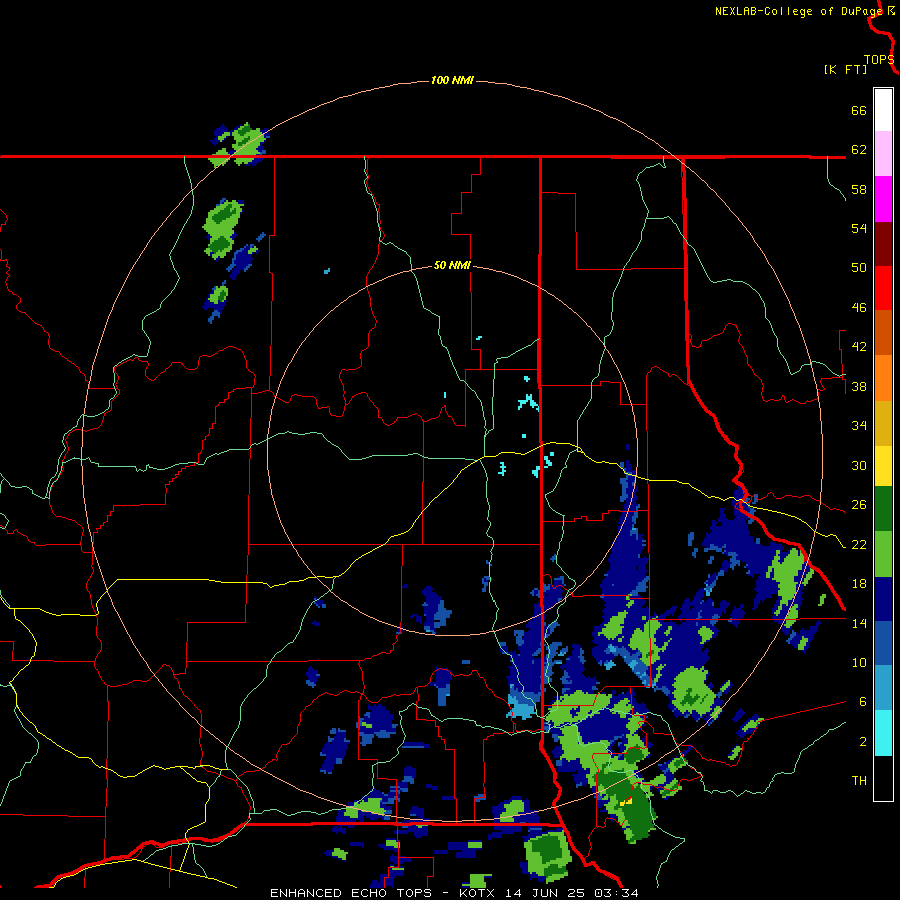The image size is (900, 900).
Task: Click the TH legend label
Action: (x=859, y=781)
